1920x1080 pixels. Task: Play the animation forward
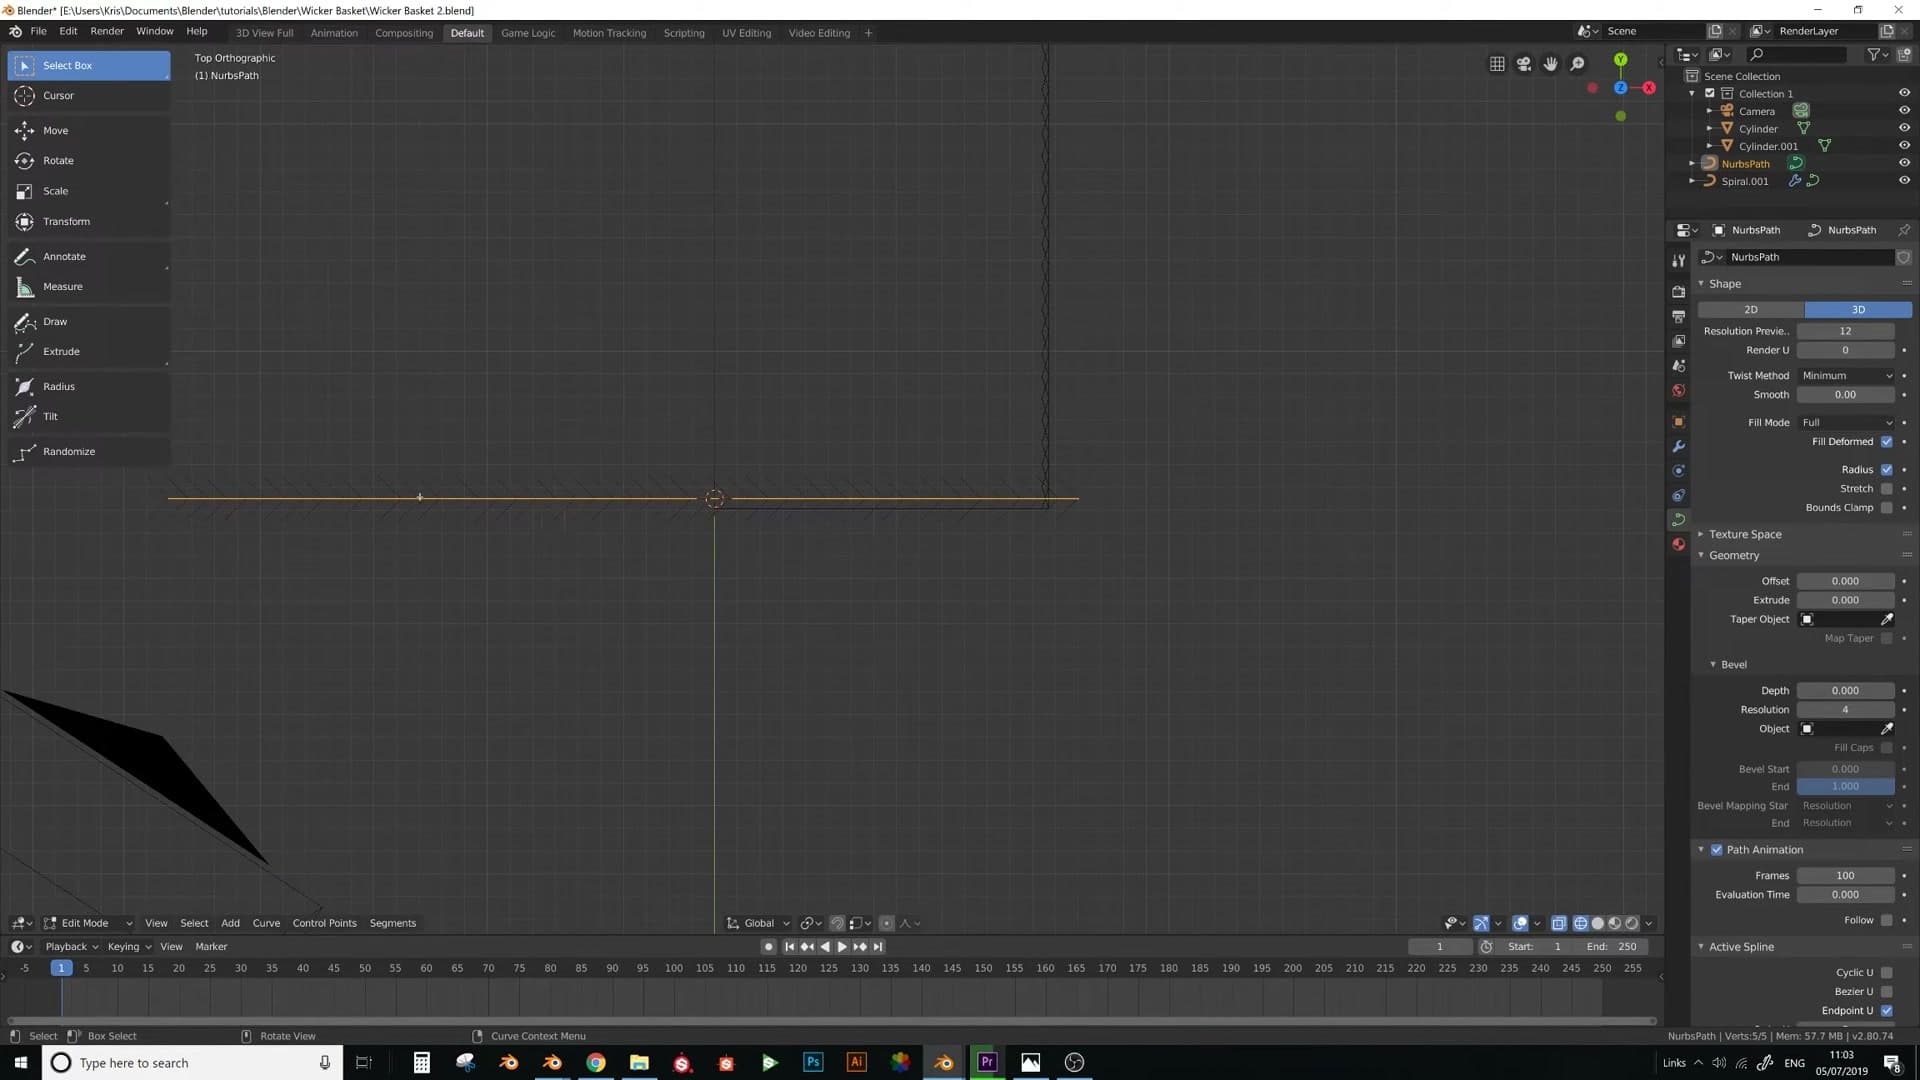pos(842,947)
